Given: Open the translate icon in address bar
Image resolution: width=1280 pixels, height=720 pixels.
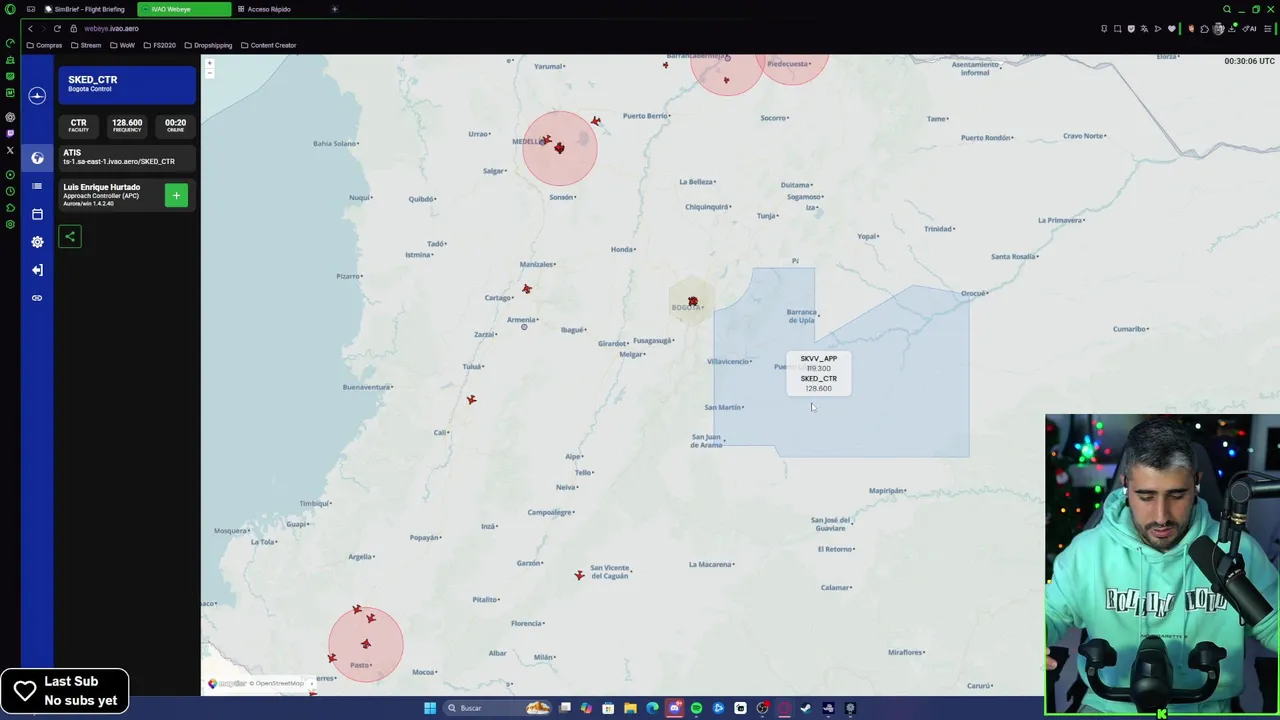Looking at the screenshot, I should (1144, 28).
